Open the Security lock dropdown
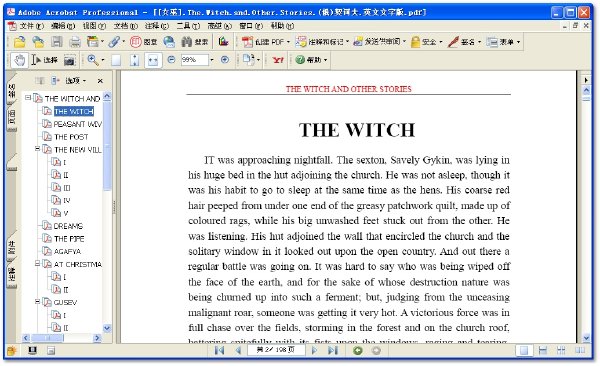This screenshot has width=600, height=366. tap(427, 42)
